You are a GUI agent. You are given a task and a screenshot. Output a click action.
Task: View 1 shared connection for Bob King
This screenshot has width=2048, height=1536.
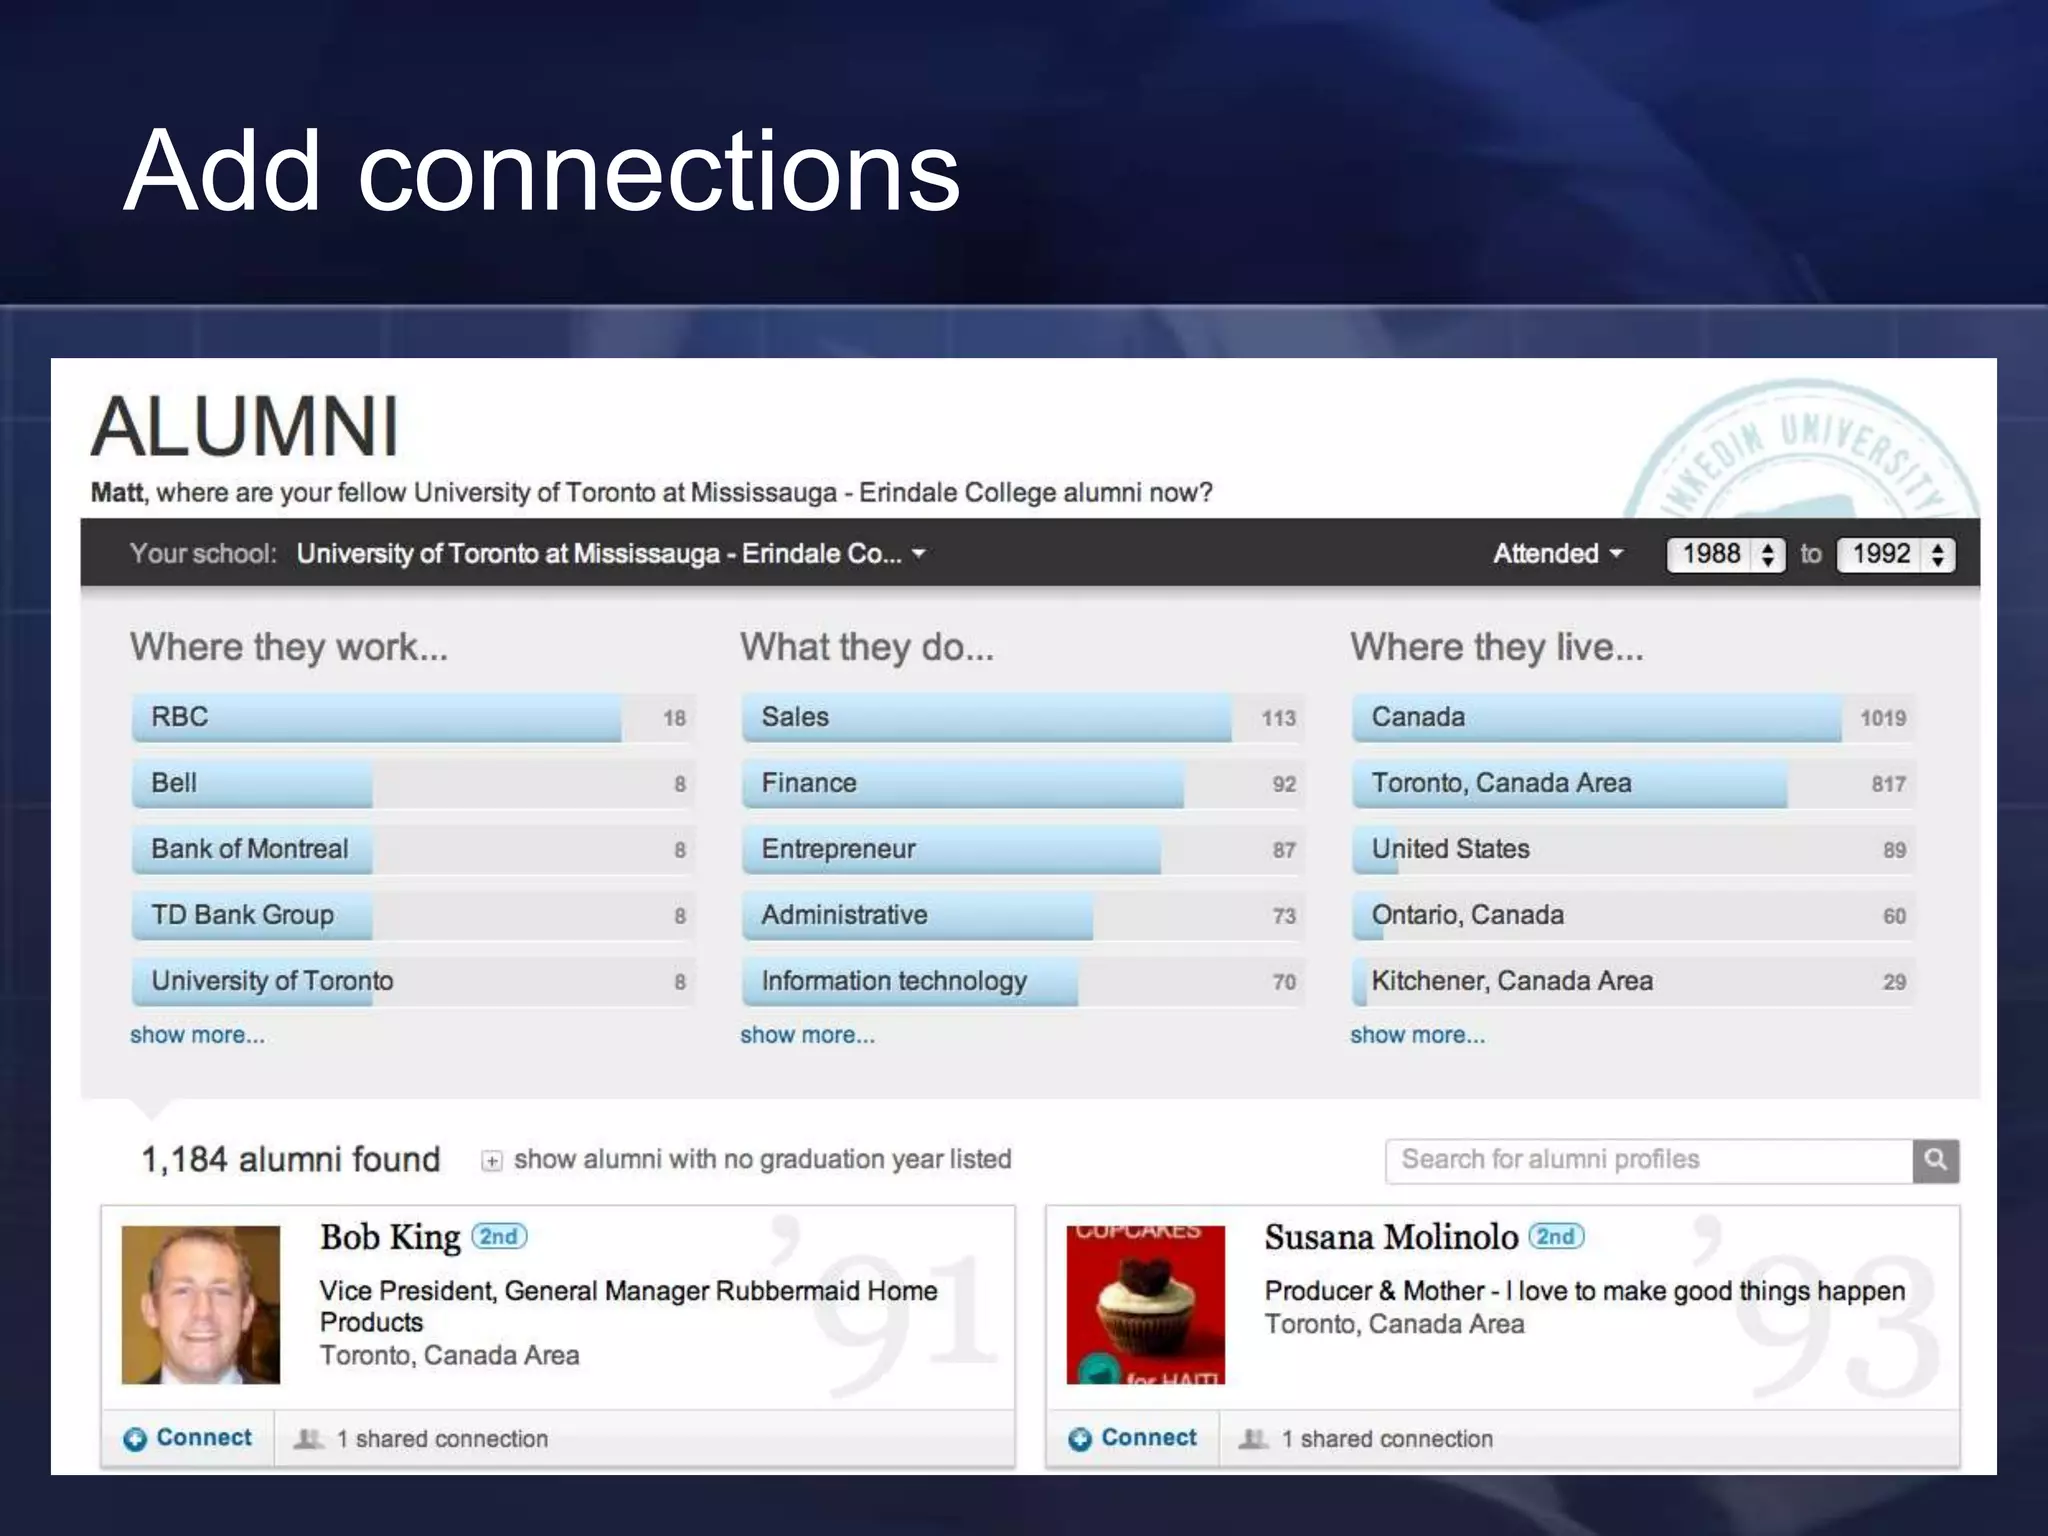[x=442, y=1439]
